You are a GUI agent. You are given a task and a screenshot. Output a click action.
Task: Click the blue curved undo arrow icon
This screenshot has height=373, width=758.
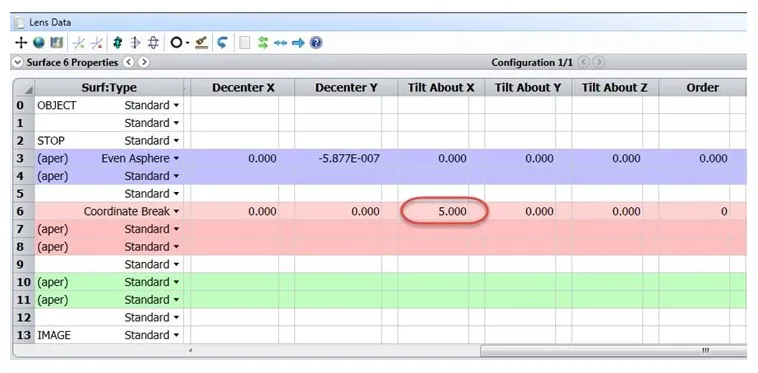click(x=222, y=43)
